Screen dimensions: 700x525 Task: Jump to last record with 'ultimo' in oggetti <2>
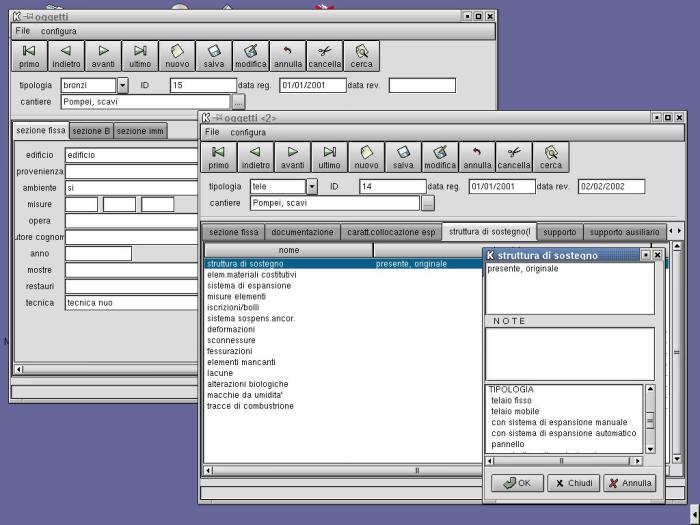329,157
